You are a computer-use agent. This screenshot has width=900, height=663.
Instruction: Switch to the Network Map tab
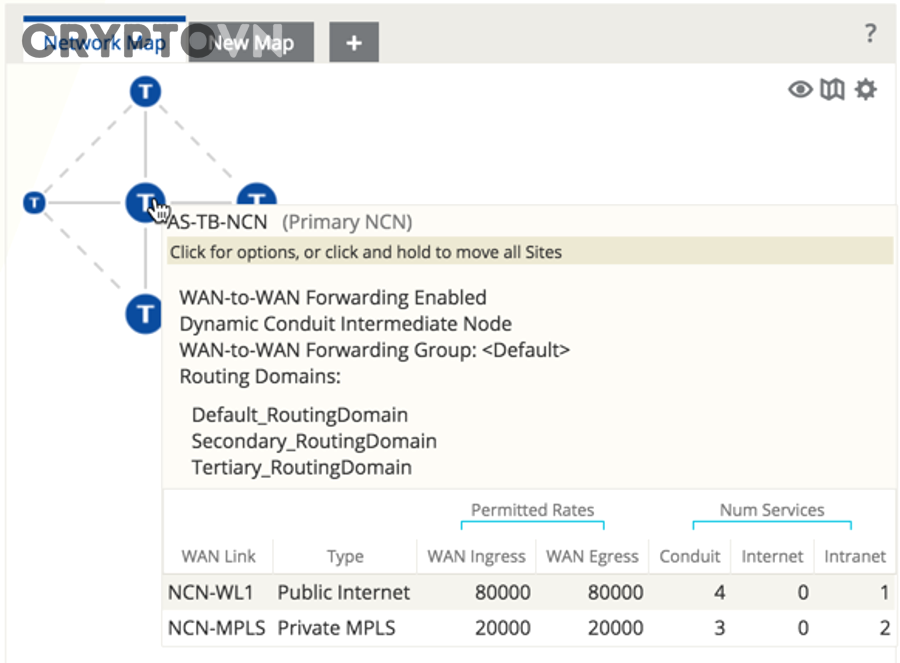click(104, 42)
